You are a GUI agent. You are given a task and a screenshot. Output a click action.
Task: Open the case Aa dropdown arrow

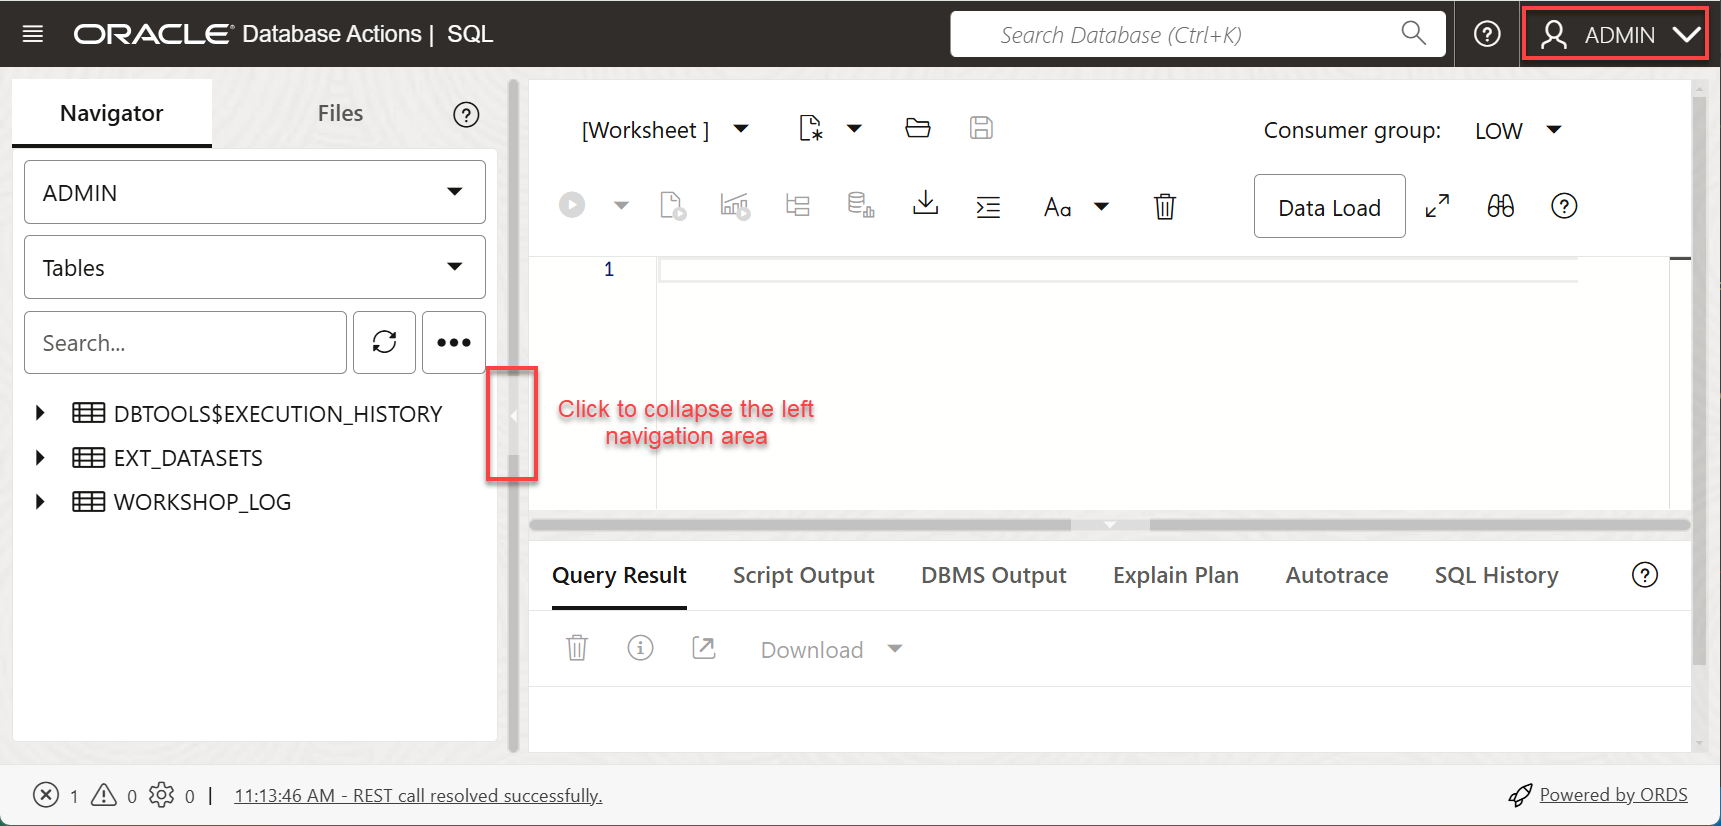click(1102, 207)
